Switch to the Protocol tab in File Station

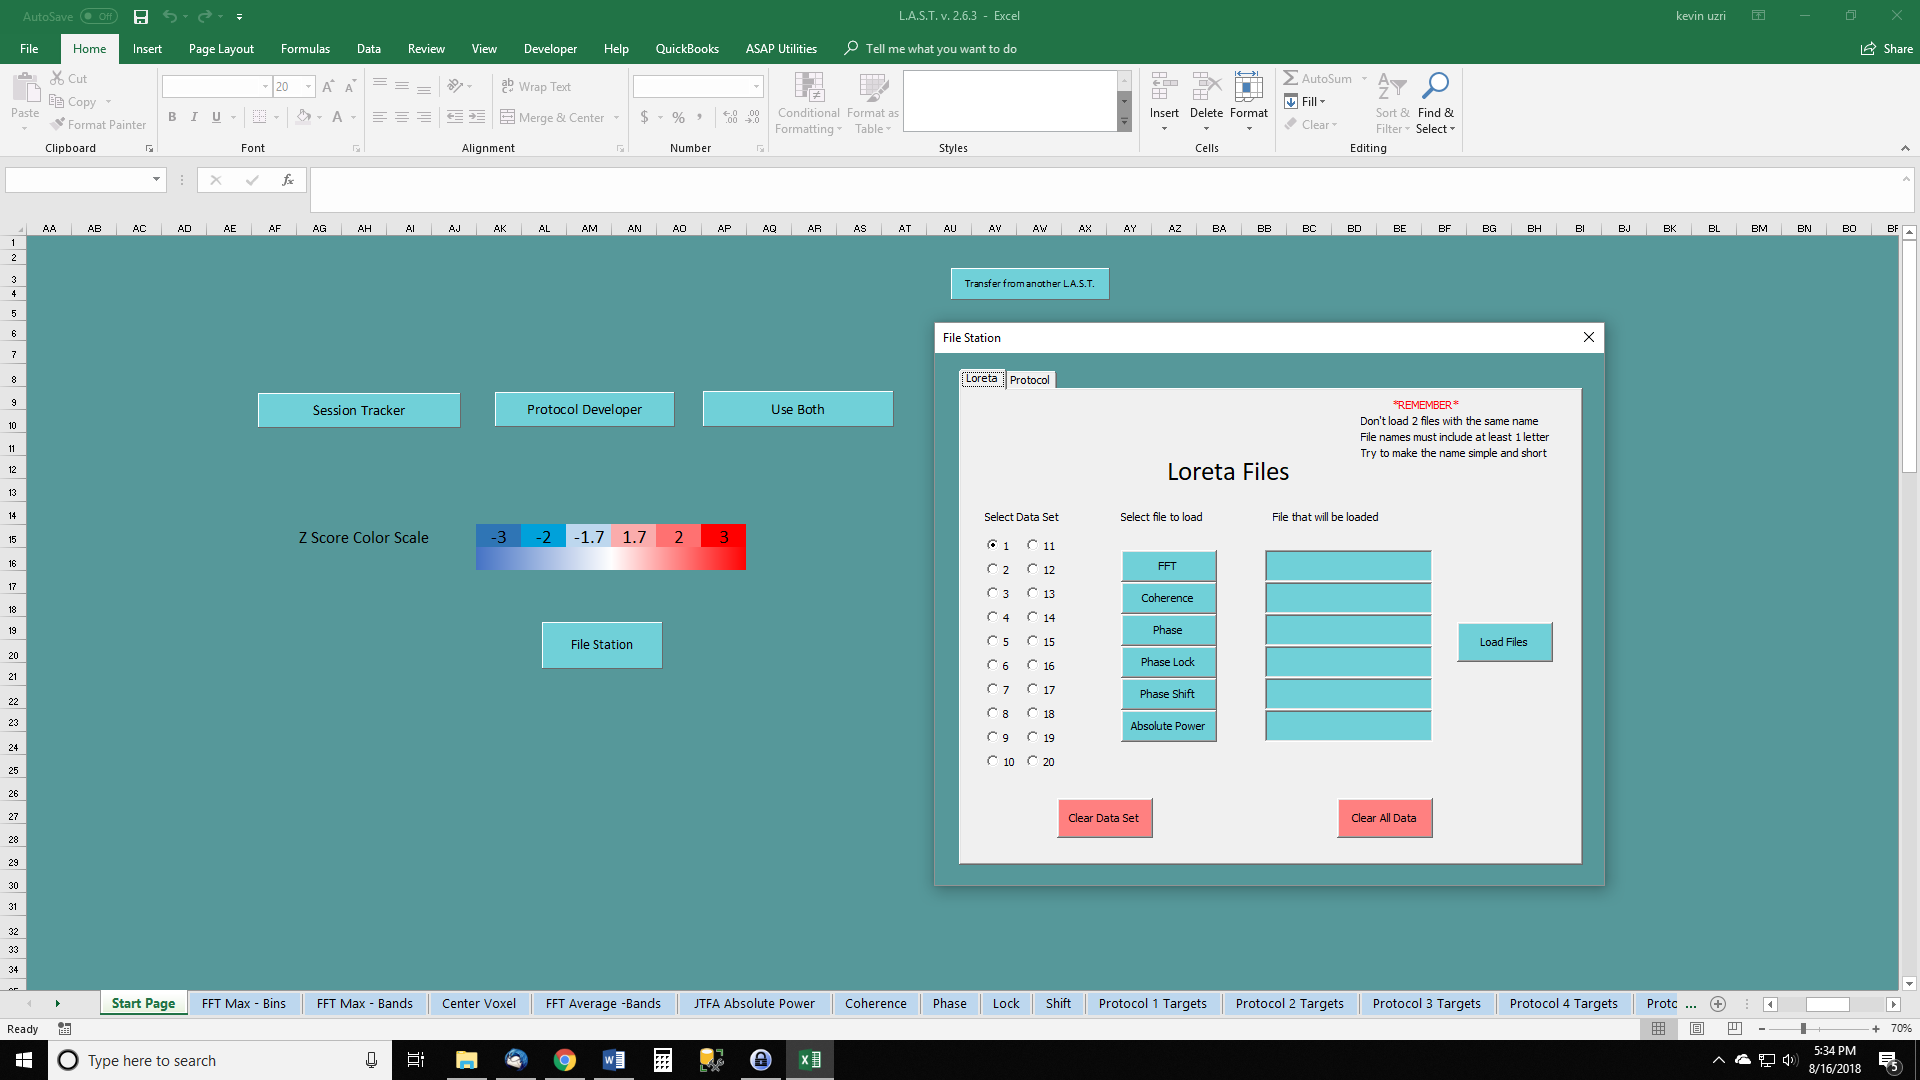(x=1029, y=380)
